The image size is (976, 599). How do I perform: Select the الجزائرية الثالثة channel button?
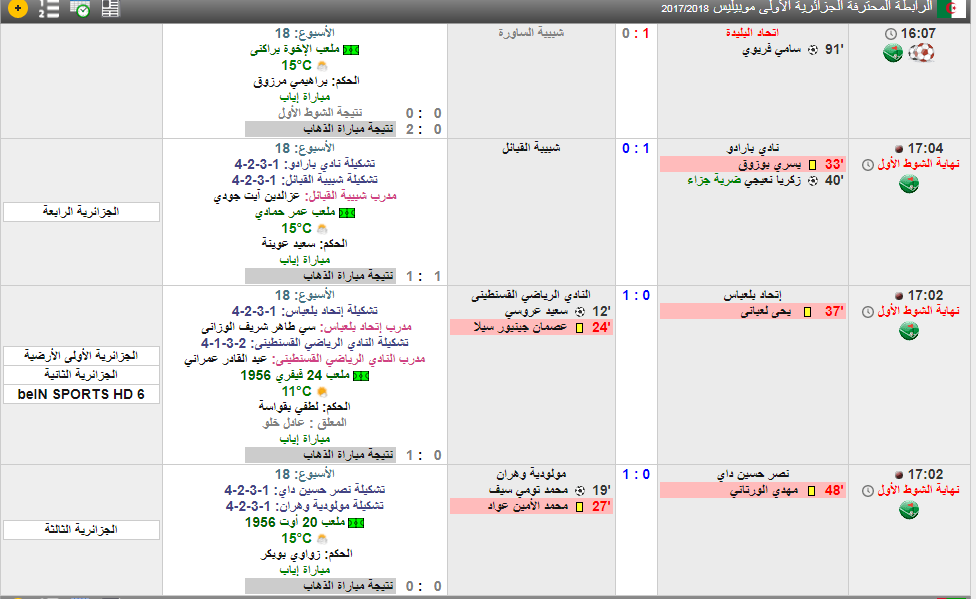82,530
